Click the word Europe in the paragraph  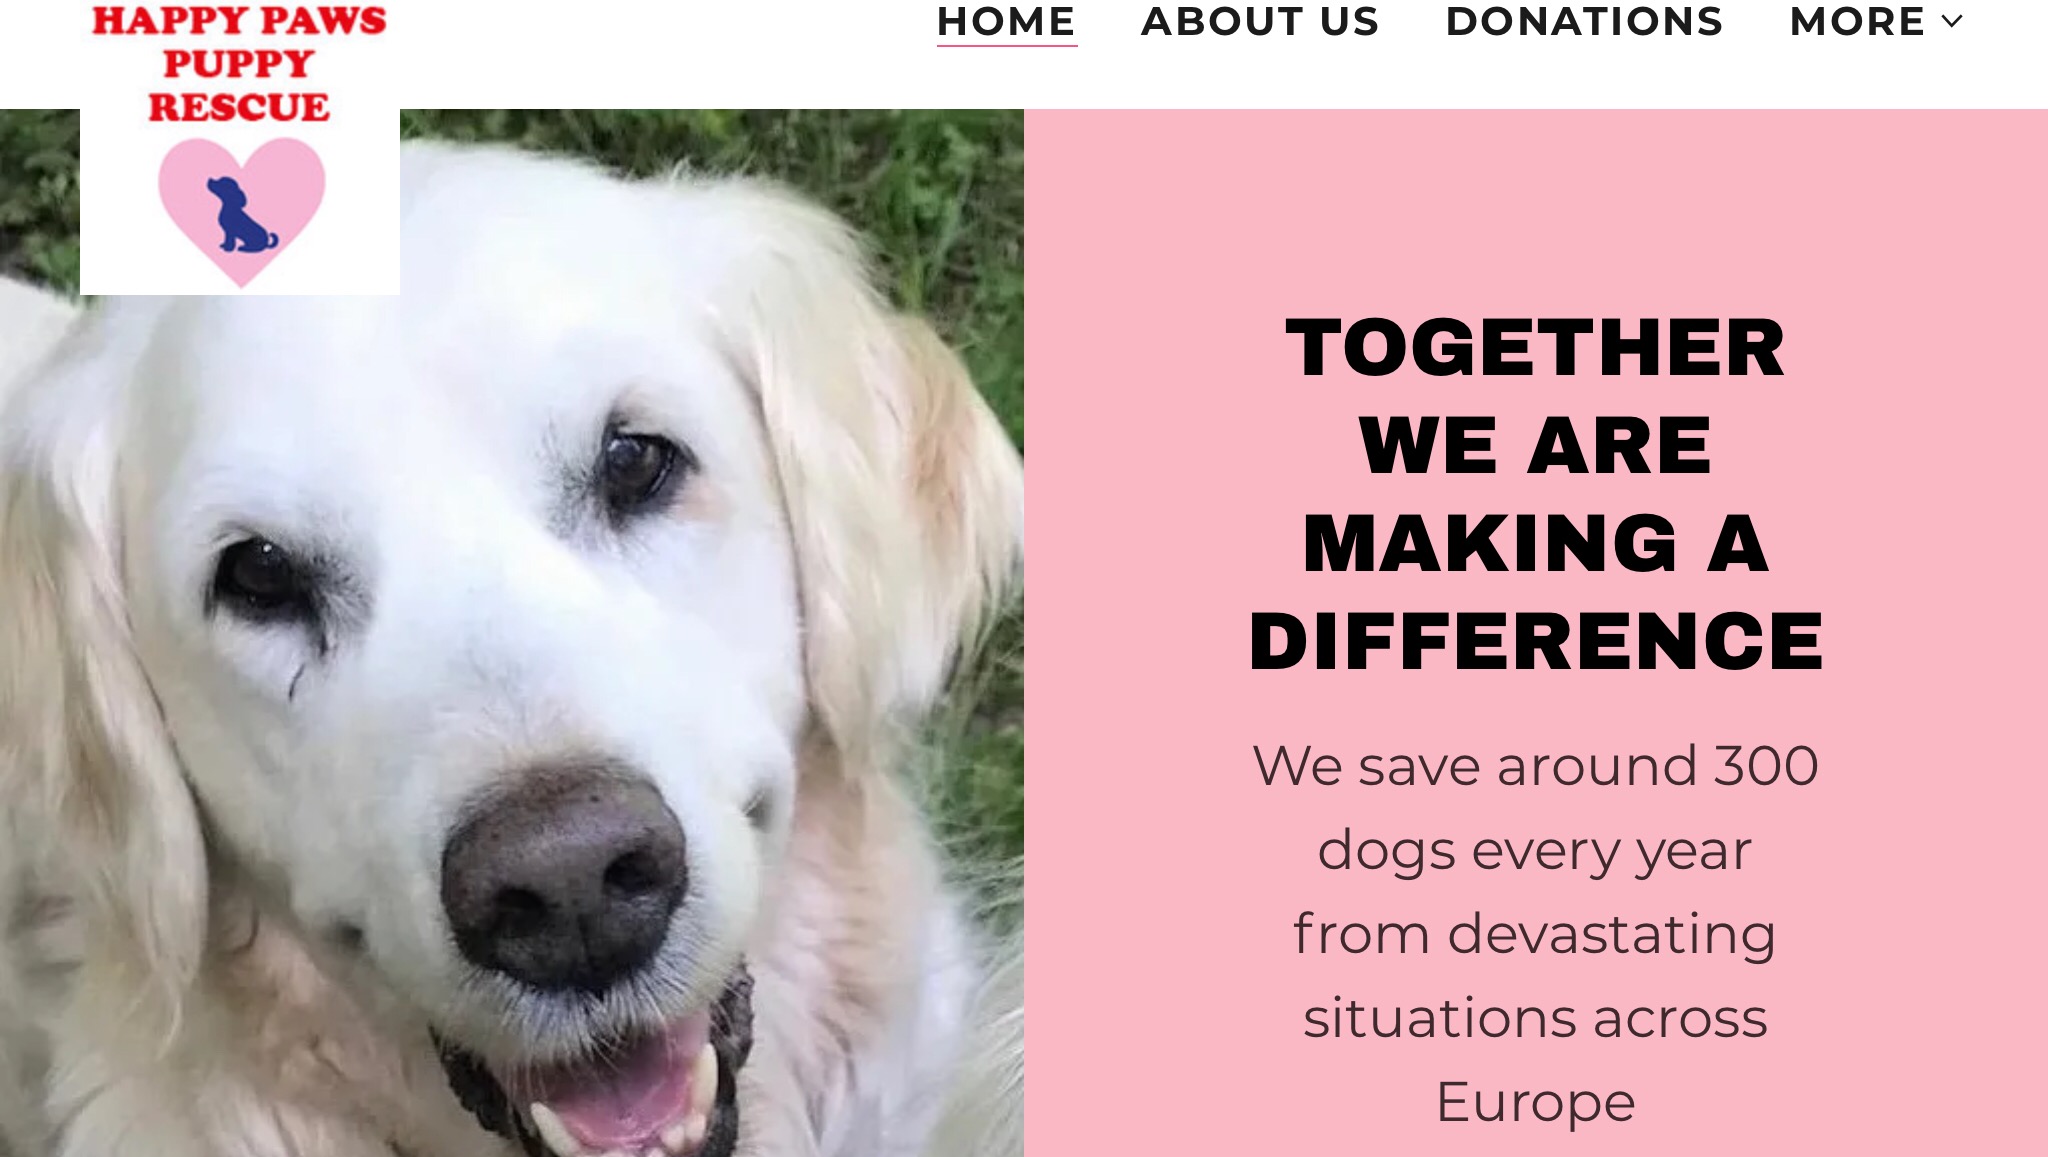point(1535,1103)
